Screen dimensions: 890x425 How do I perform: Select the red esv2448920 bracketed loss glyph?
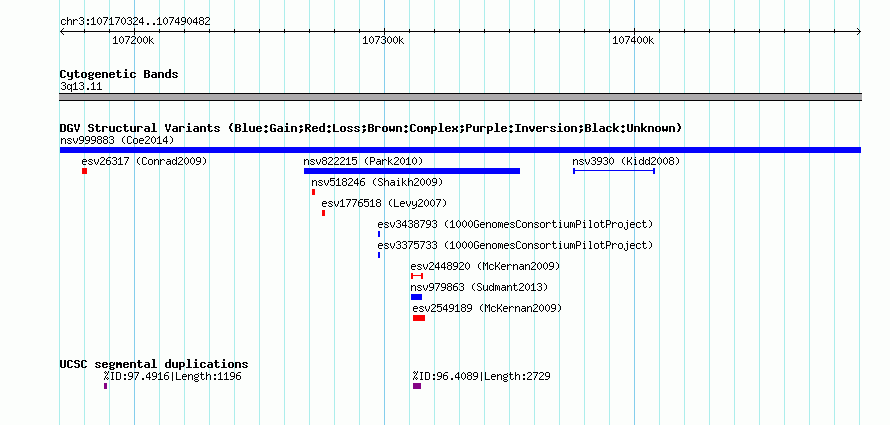tap(417, 276)
